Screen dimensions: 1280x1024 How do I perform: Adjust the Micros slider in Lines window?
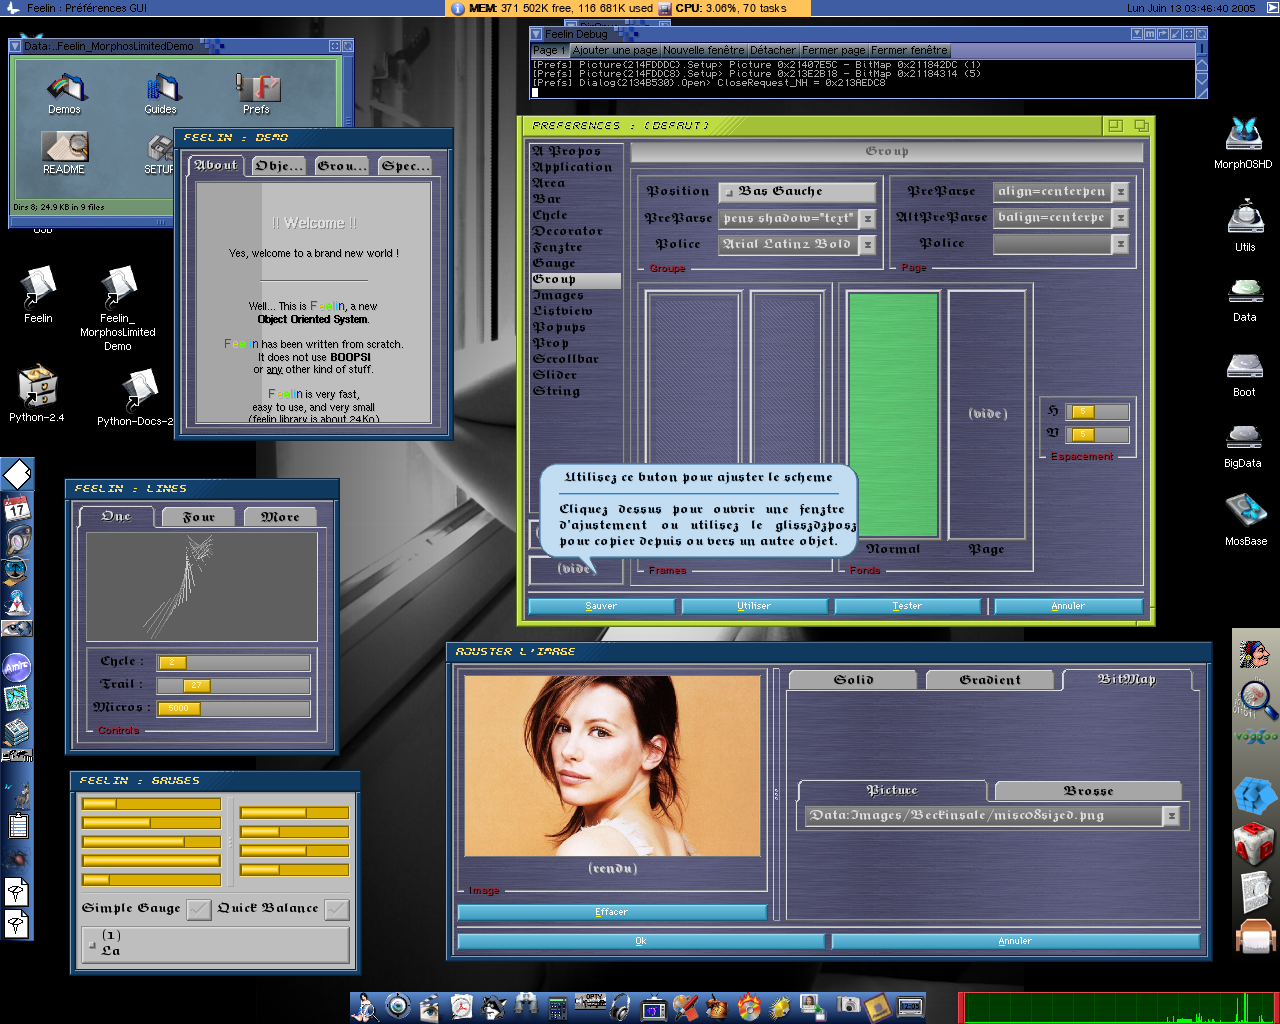(x=233, y=708)
